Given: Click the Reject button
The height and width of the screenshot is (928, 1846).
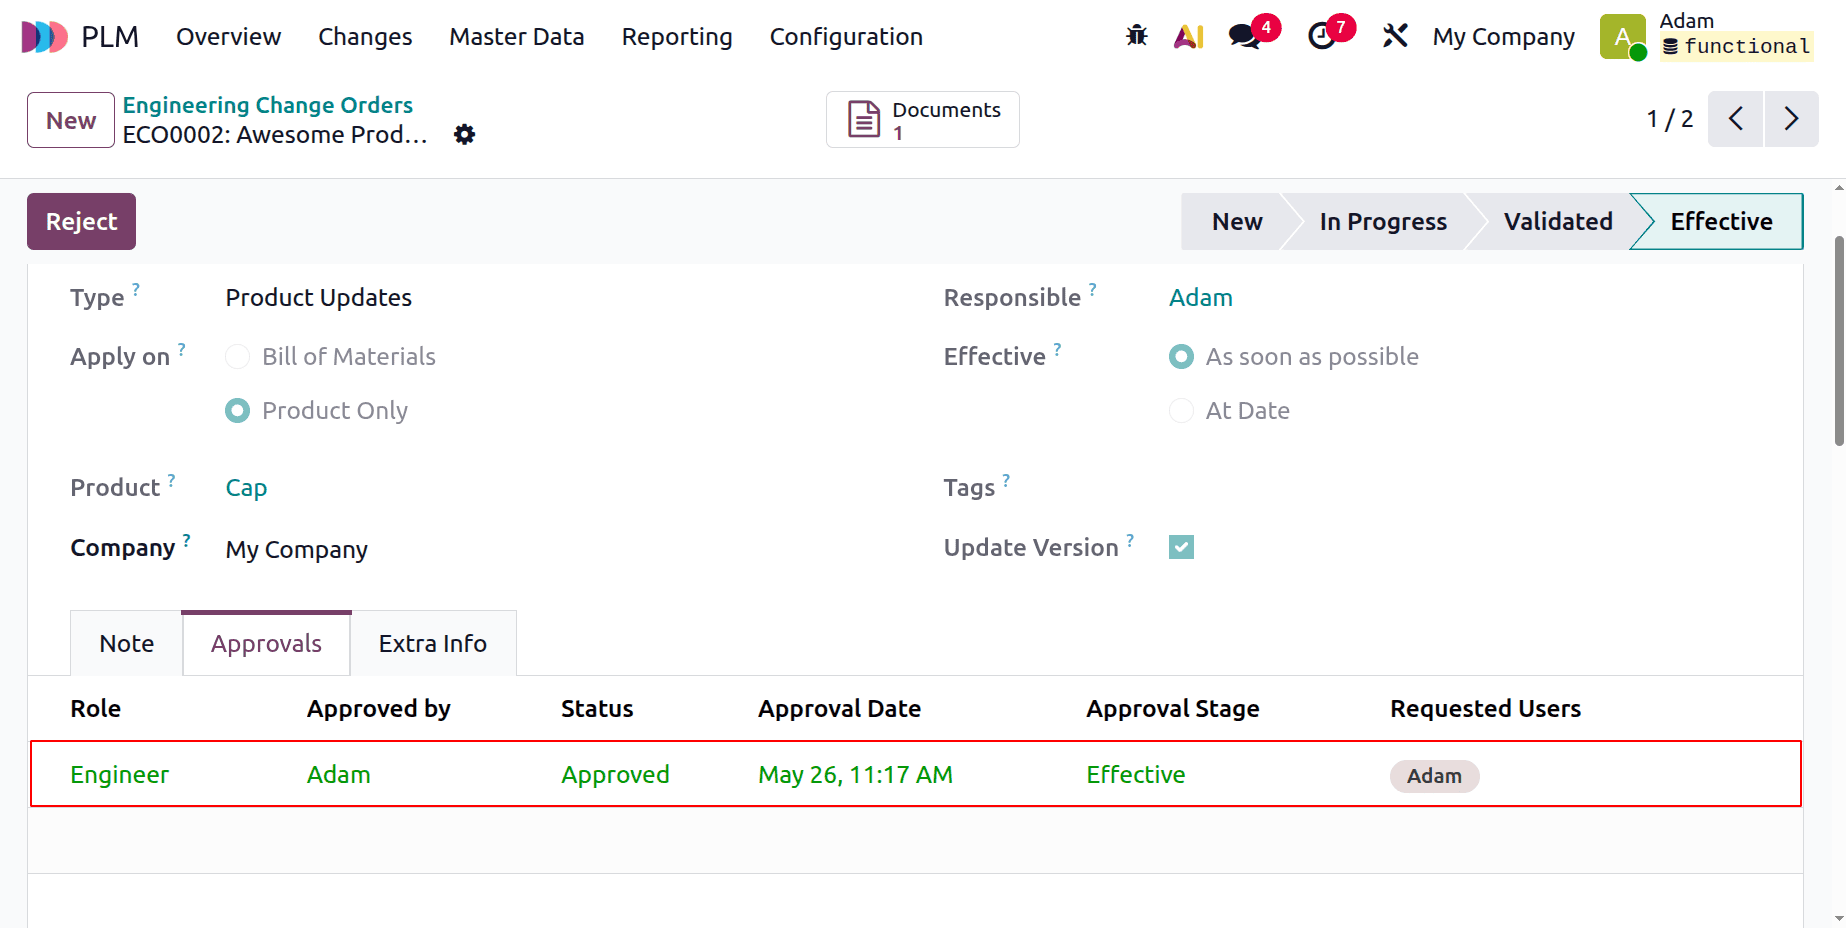Looking at the screenshot, I should click(x=81, y=221).
